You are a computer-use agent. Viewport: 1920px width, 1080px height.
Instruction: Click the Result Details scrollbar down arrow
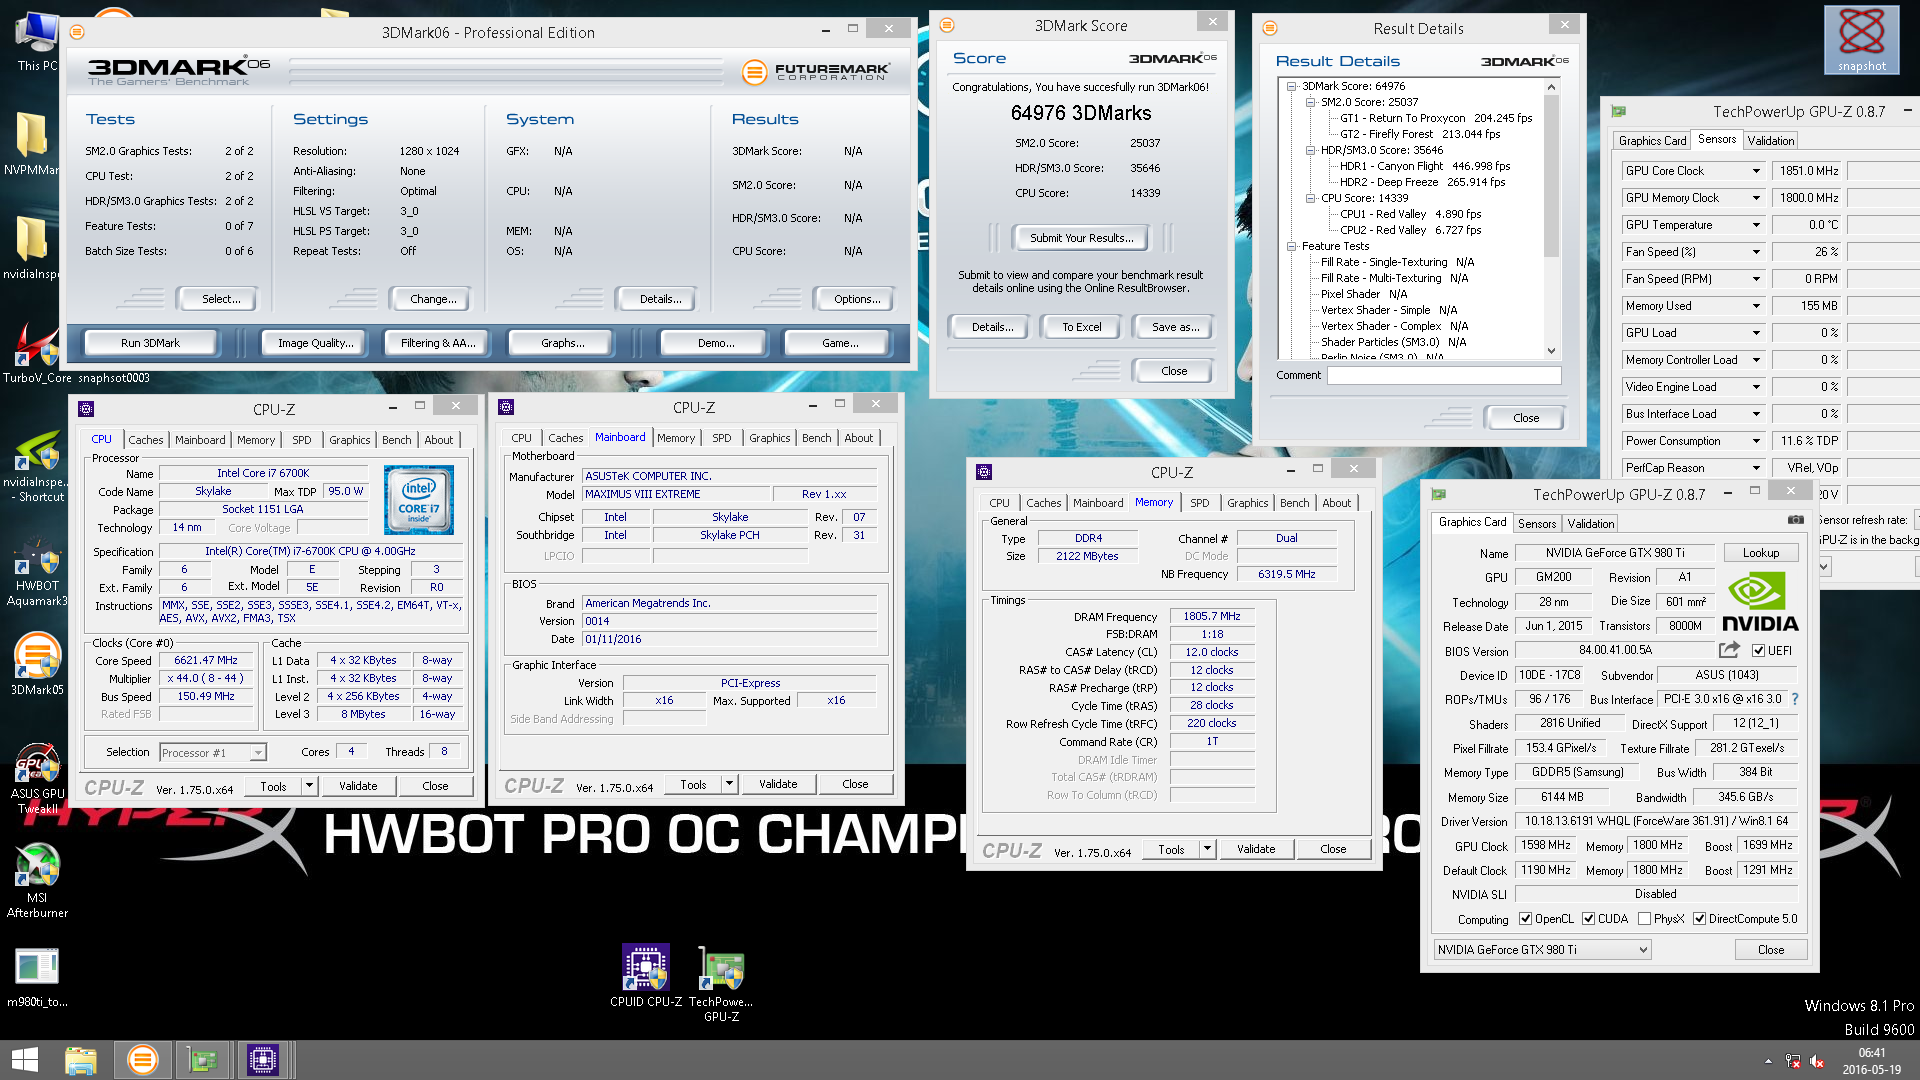pyautogui.click(x=1551, y=351)
